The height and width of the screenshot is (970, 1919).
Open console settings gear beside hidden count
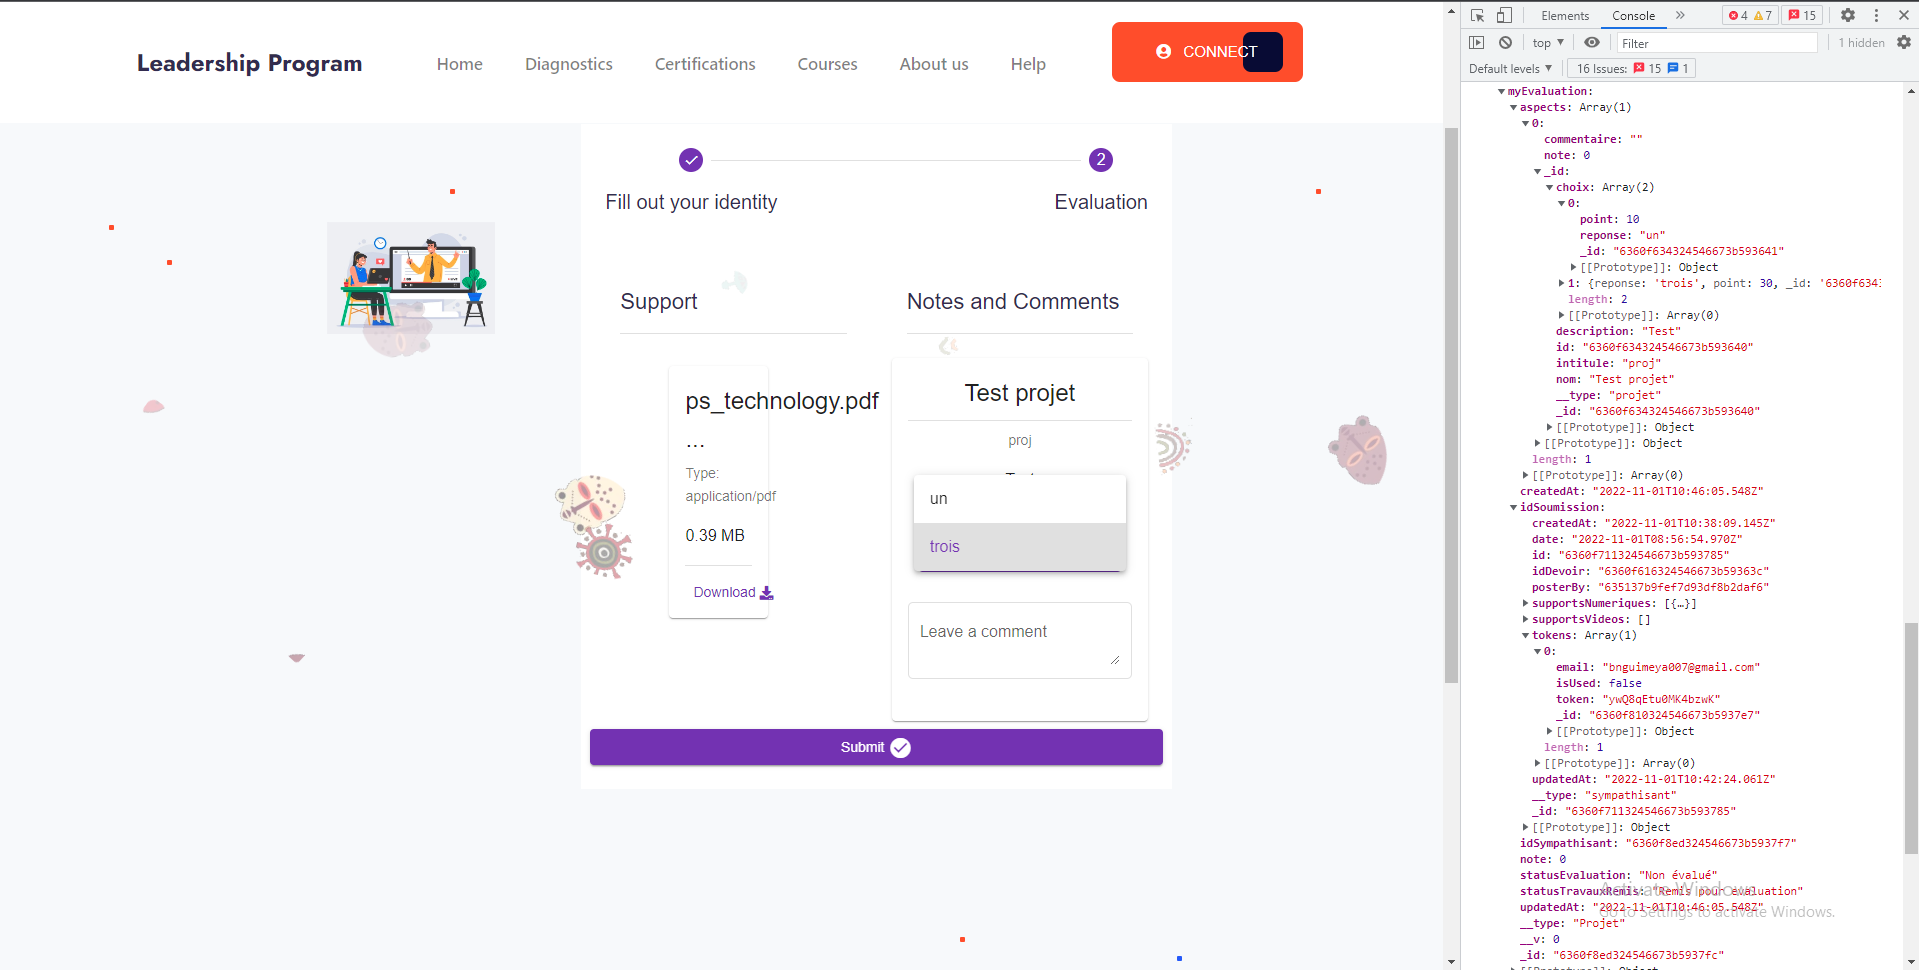tap(1904, 43)
